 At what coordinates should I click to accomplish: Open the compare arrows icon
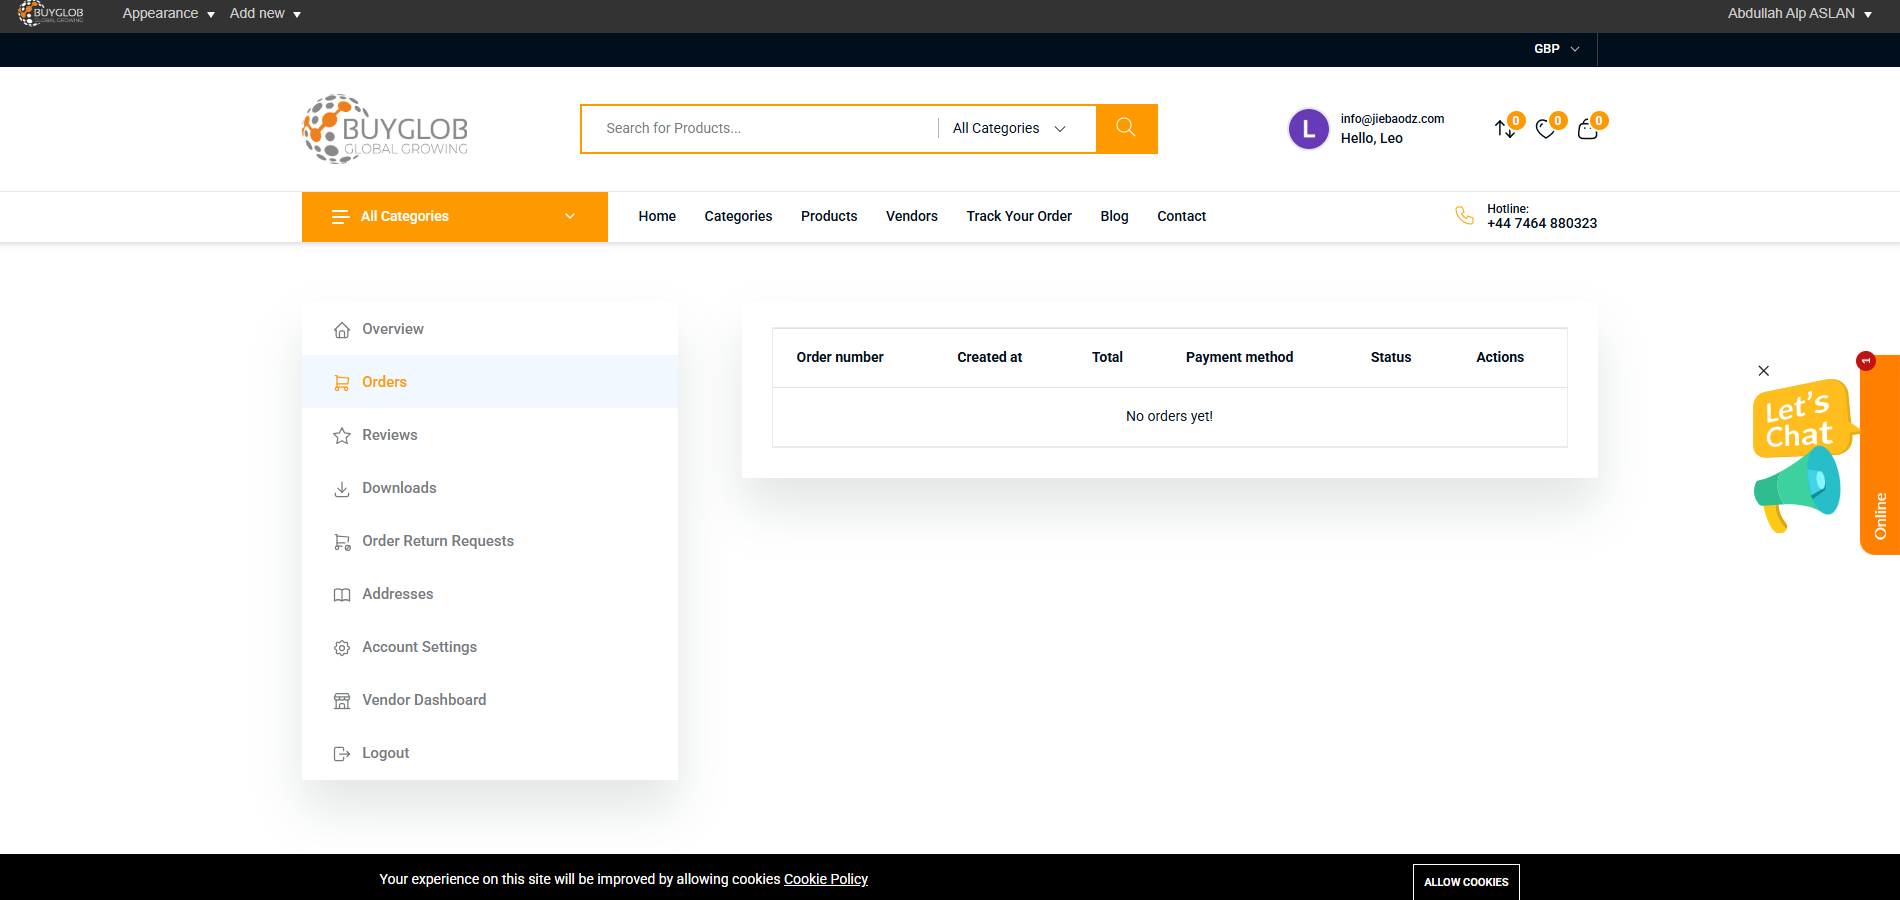[1505, 128]
